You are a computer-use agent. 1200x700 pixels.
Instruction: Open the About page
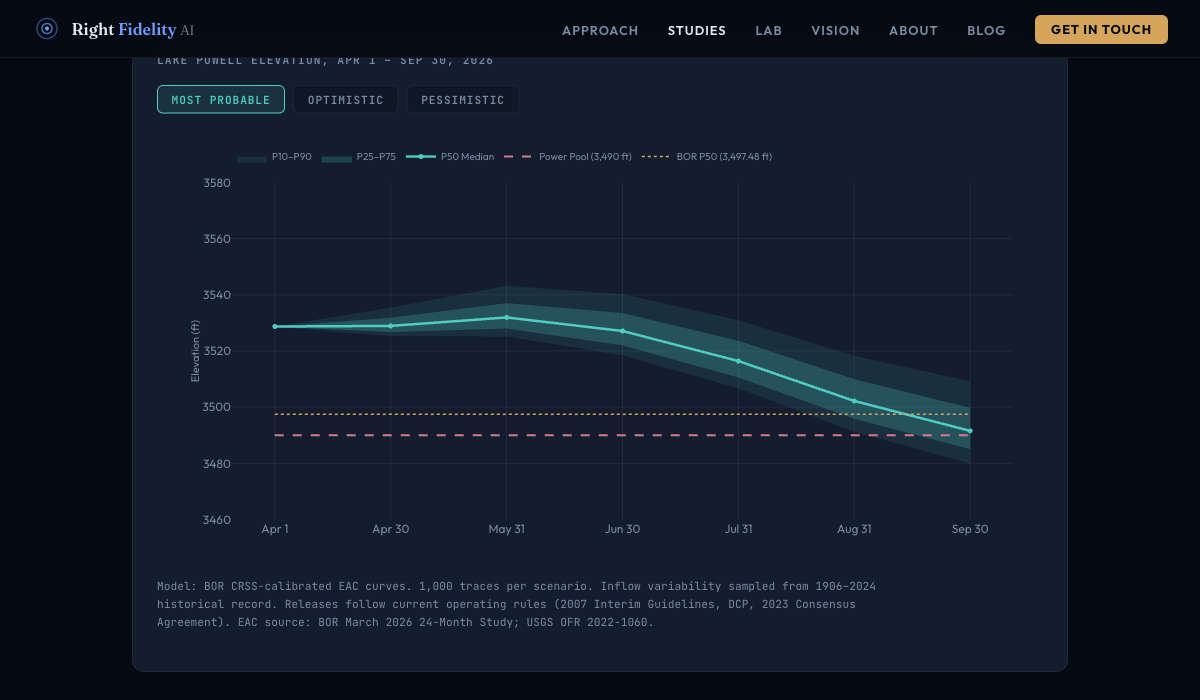(x=913, y=31)
